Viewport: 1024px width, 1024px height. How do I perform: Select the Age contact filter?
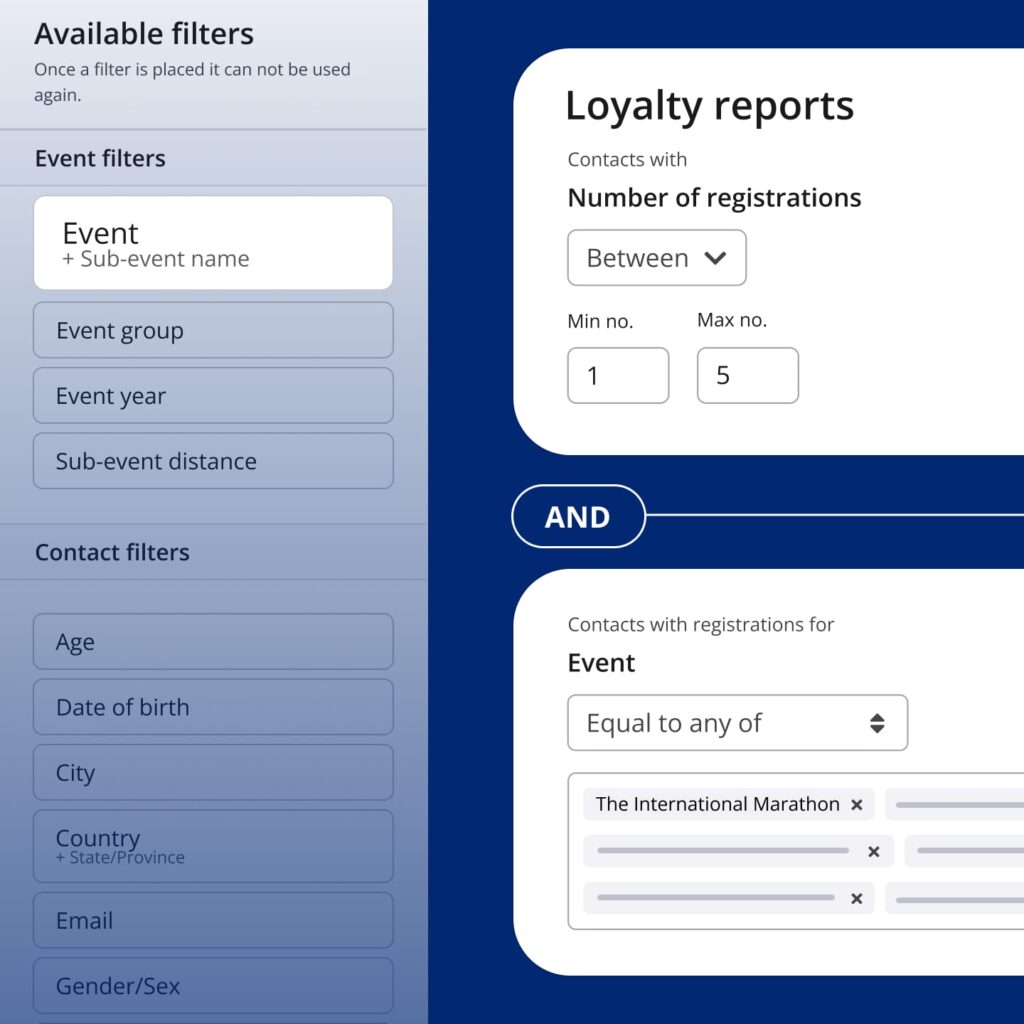213,642
